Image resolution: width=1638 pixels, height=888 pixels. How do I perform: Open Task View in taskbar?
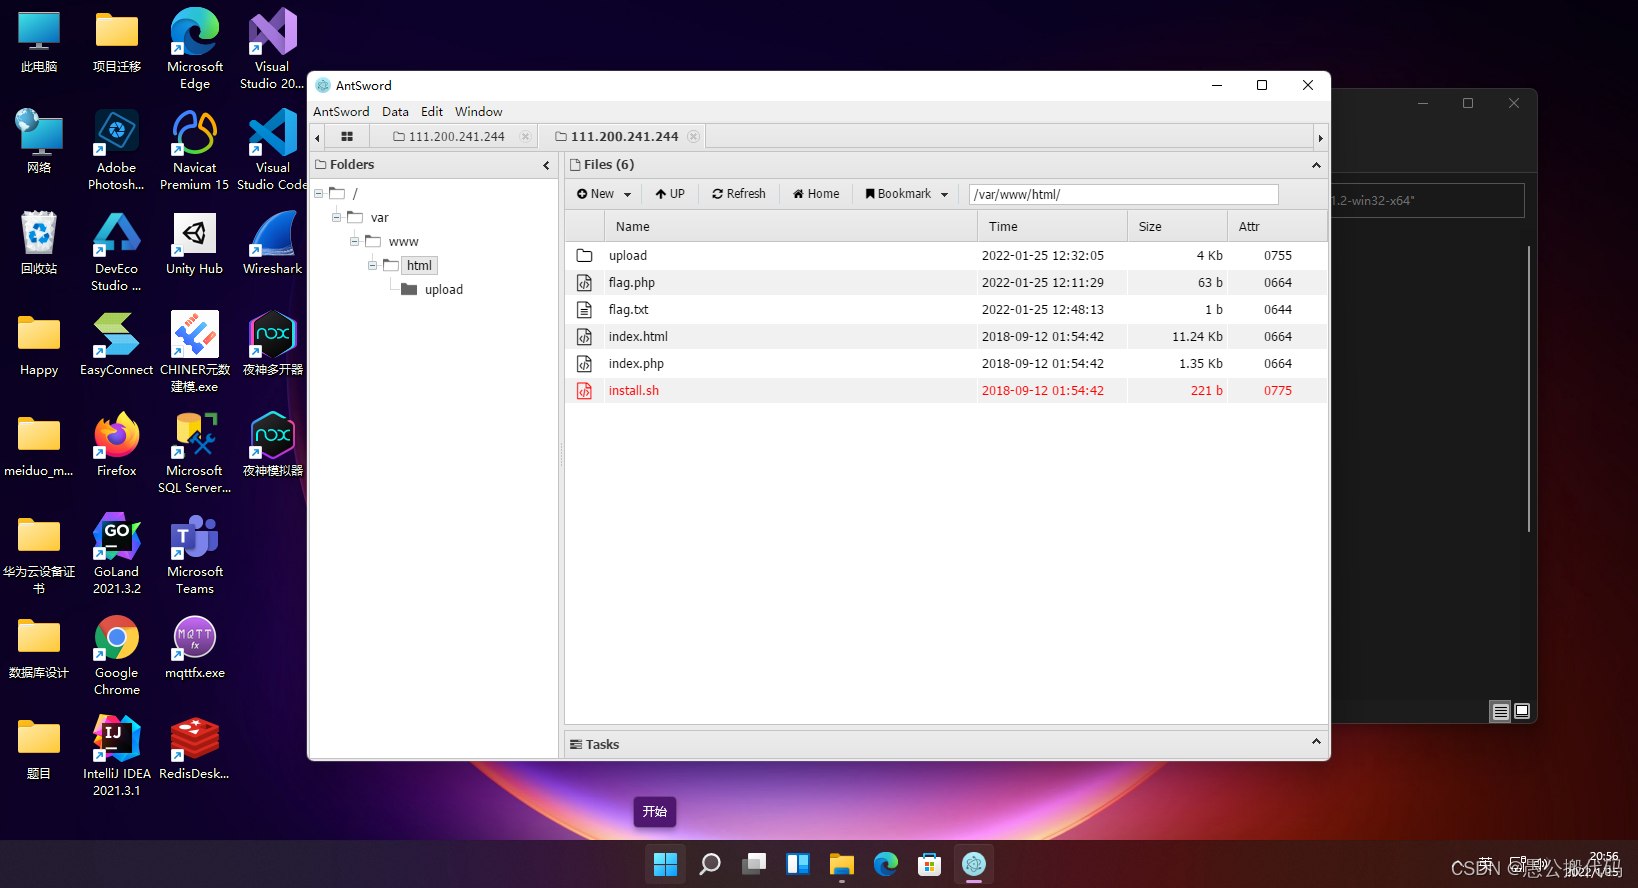pos(754,864)
